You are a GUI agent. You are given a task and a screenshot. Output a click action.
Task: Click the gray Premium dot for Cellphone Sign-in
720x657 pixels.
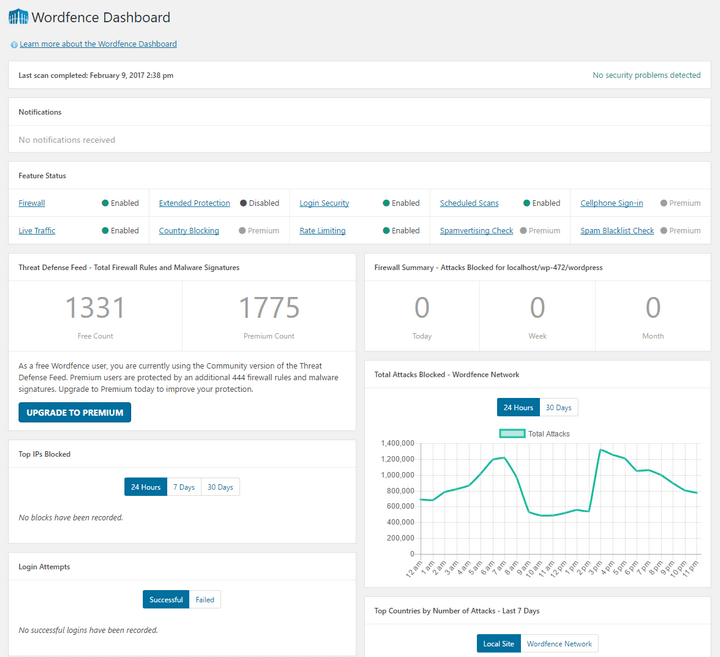(x=664, y=203)
